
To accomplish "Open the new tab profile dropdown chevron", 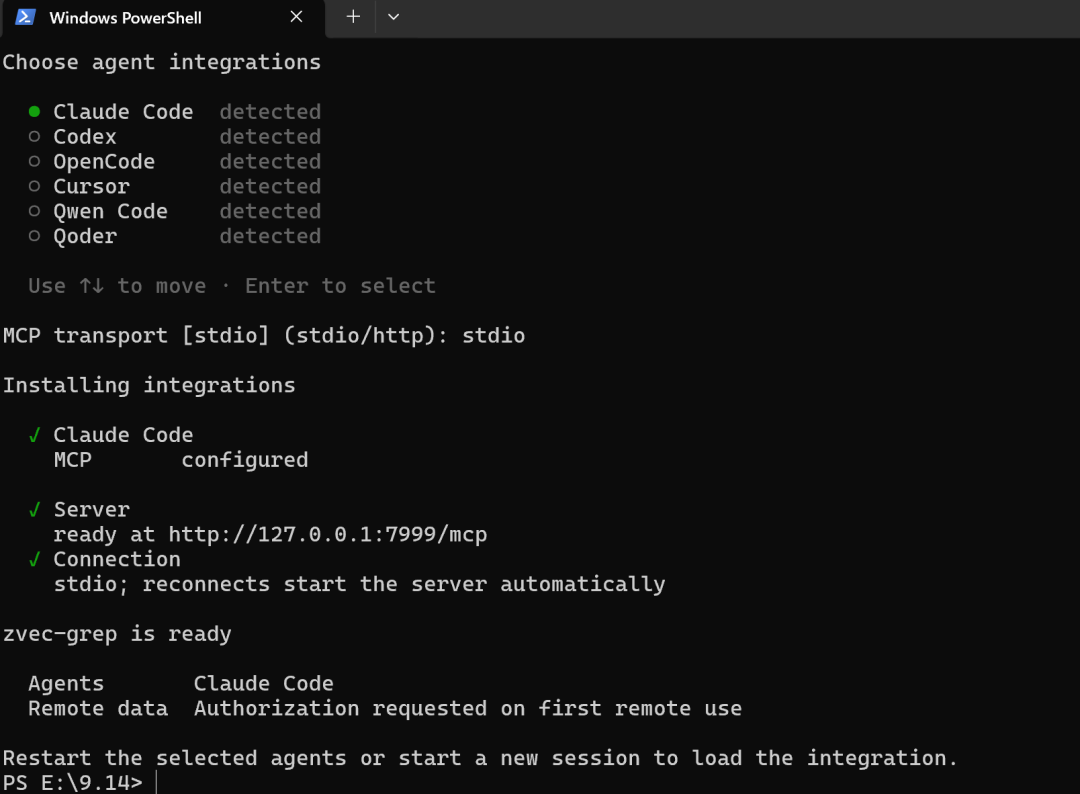I will [x=393, y=17].
